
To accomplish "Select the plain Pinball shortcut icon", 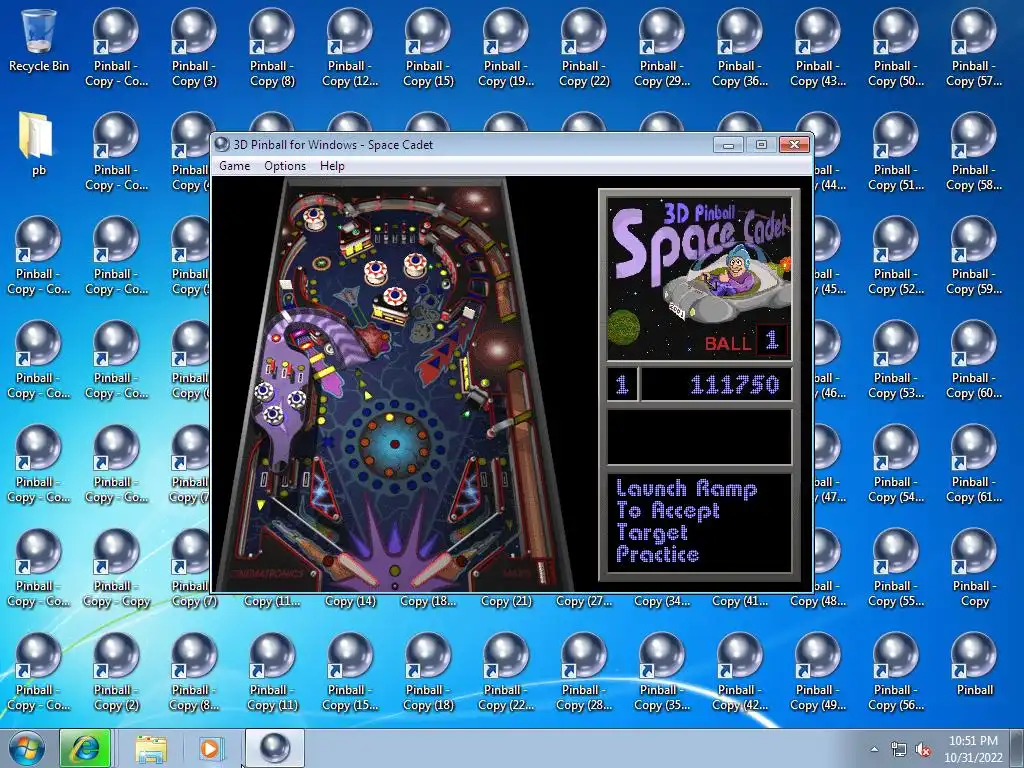I will pyautogui.click(x=974, y=664).
